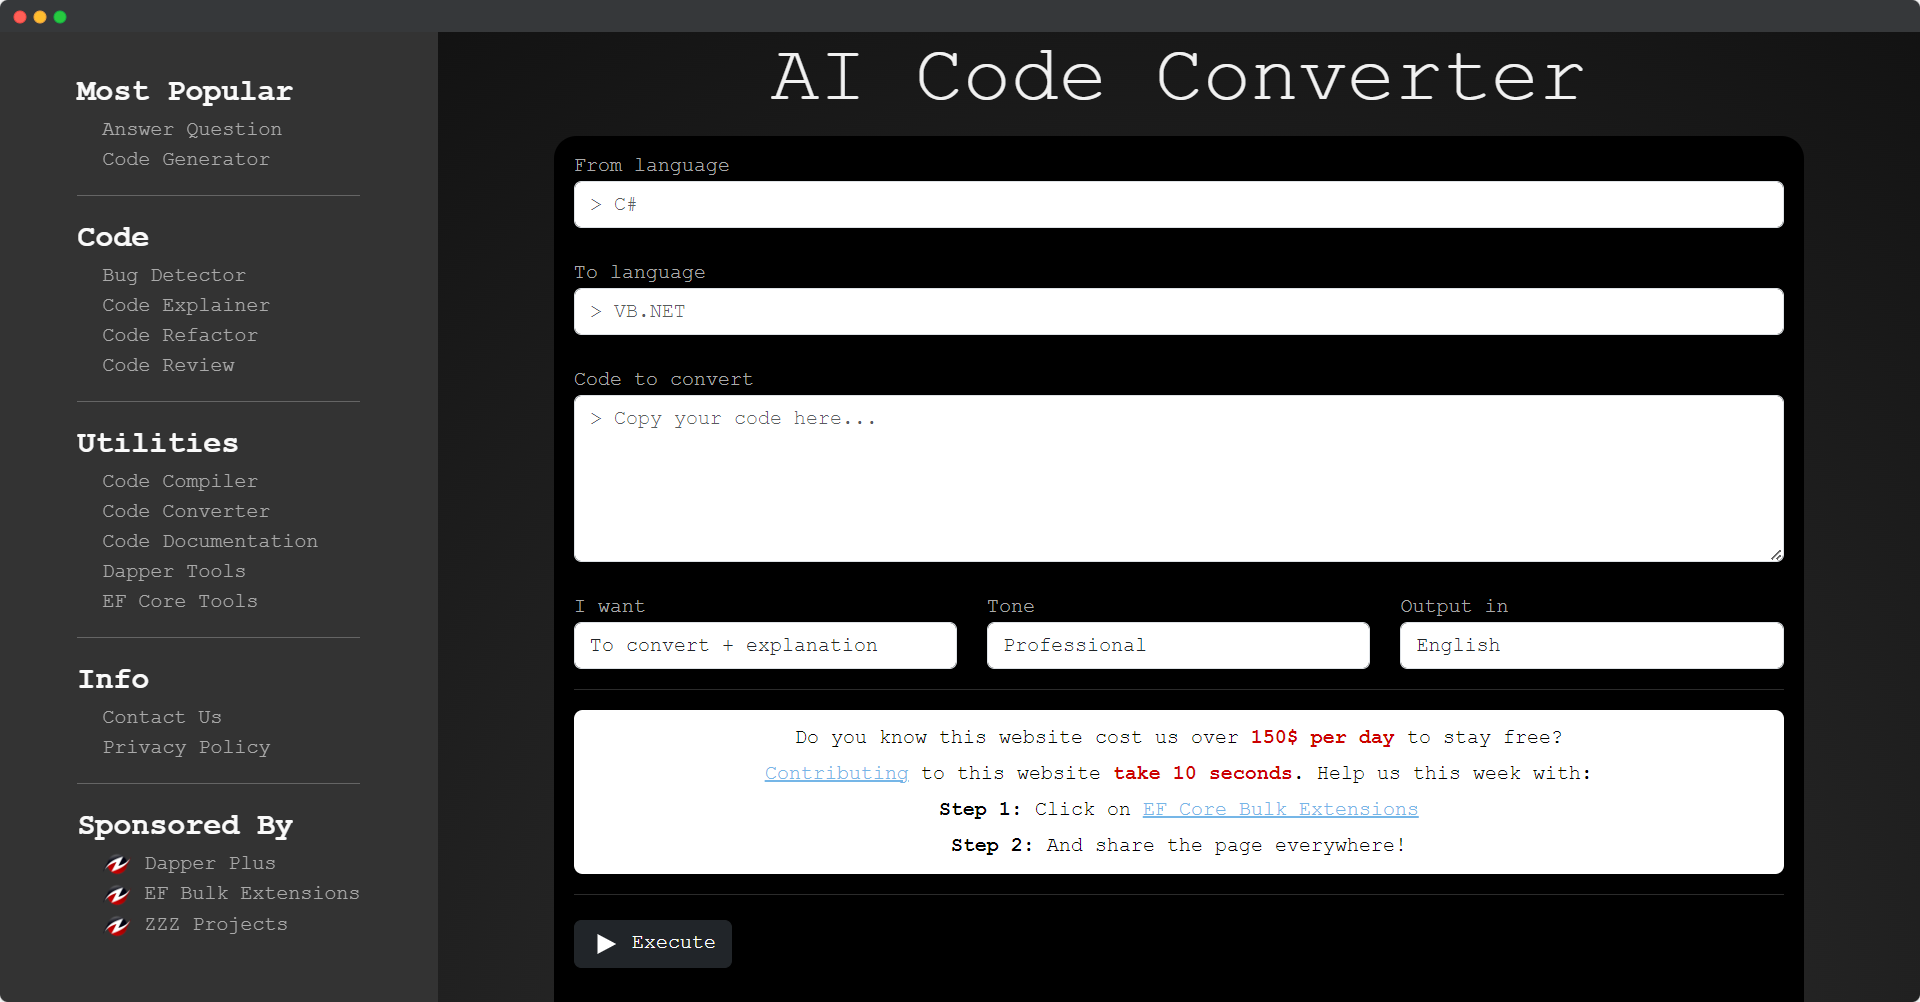Open the 'Output in' language selector

pos(1590,645)
